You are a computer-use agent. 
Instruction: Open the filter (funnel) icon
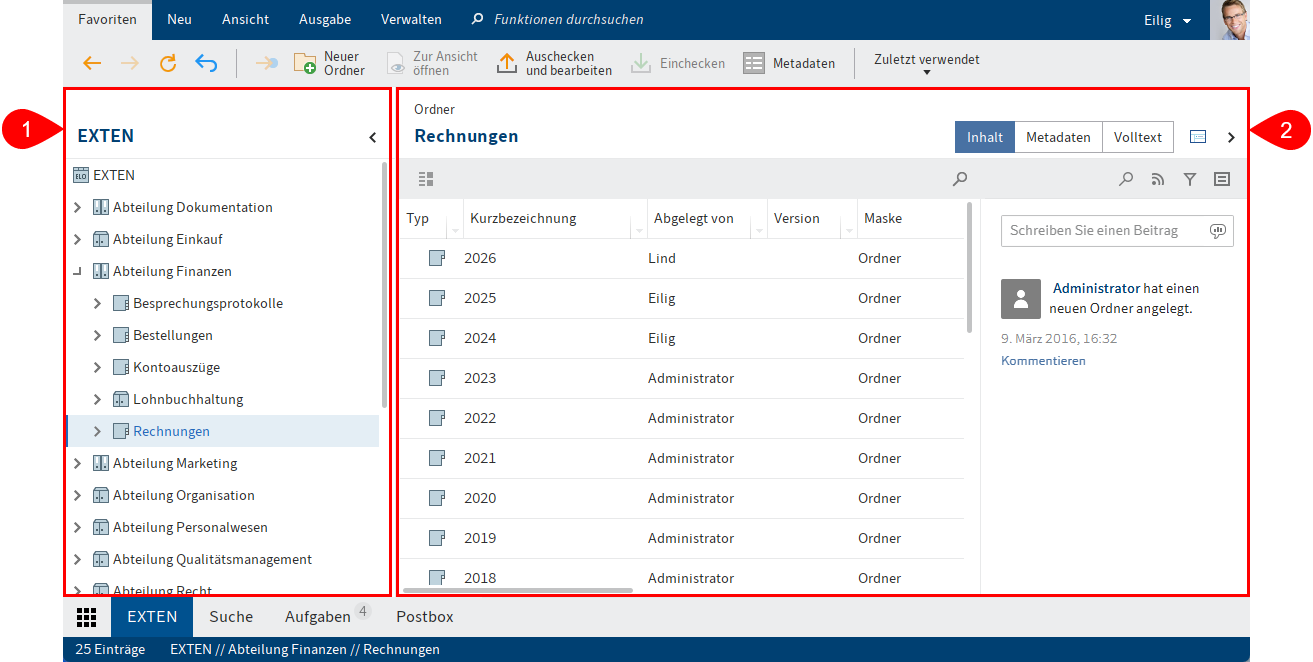tap(1189, 179)
